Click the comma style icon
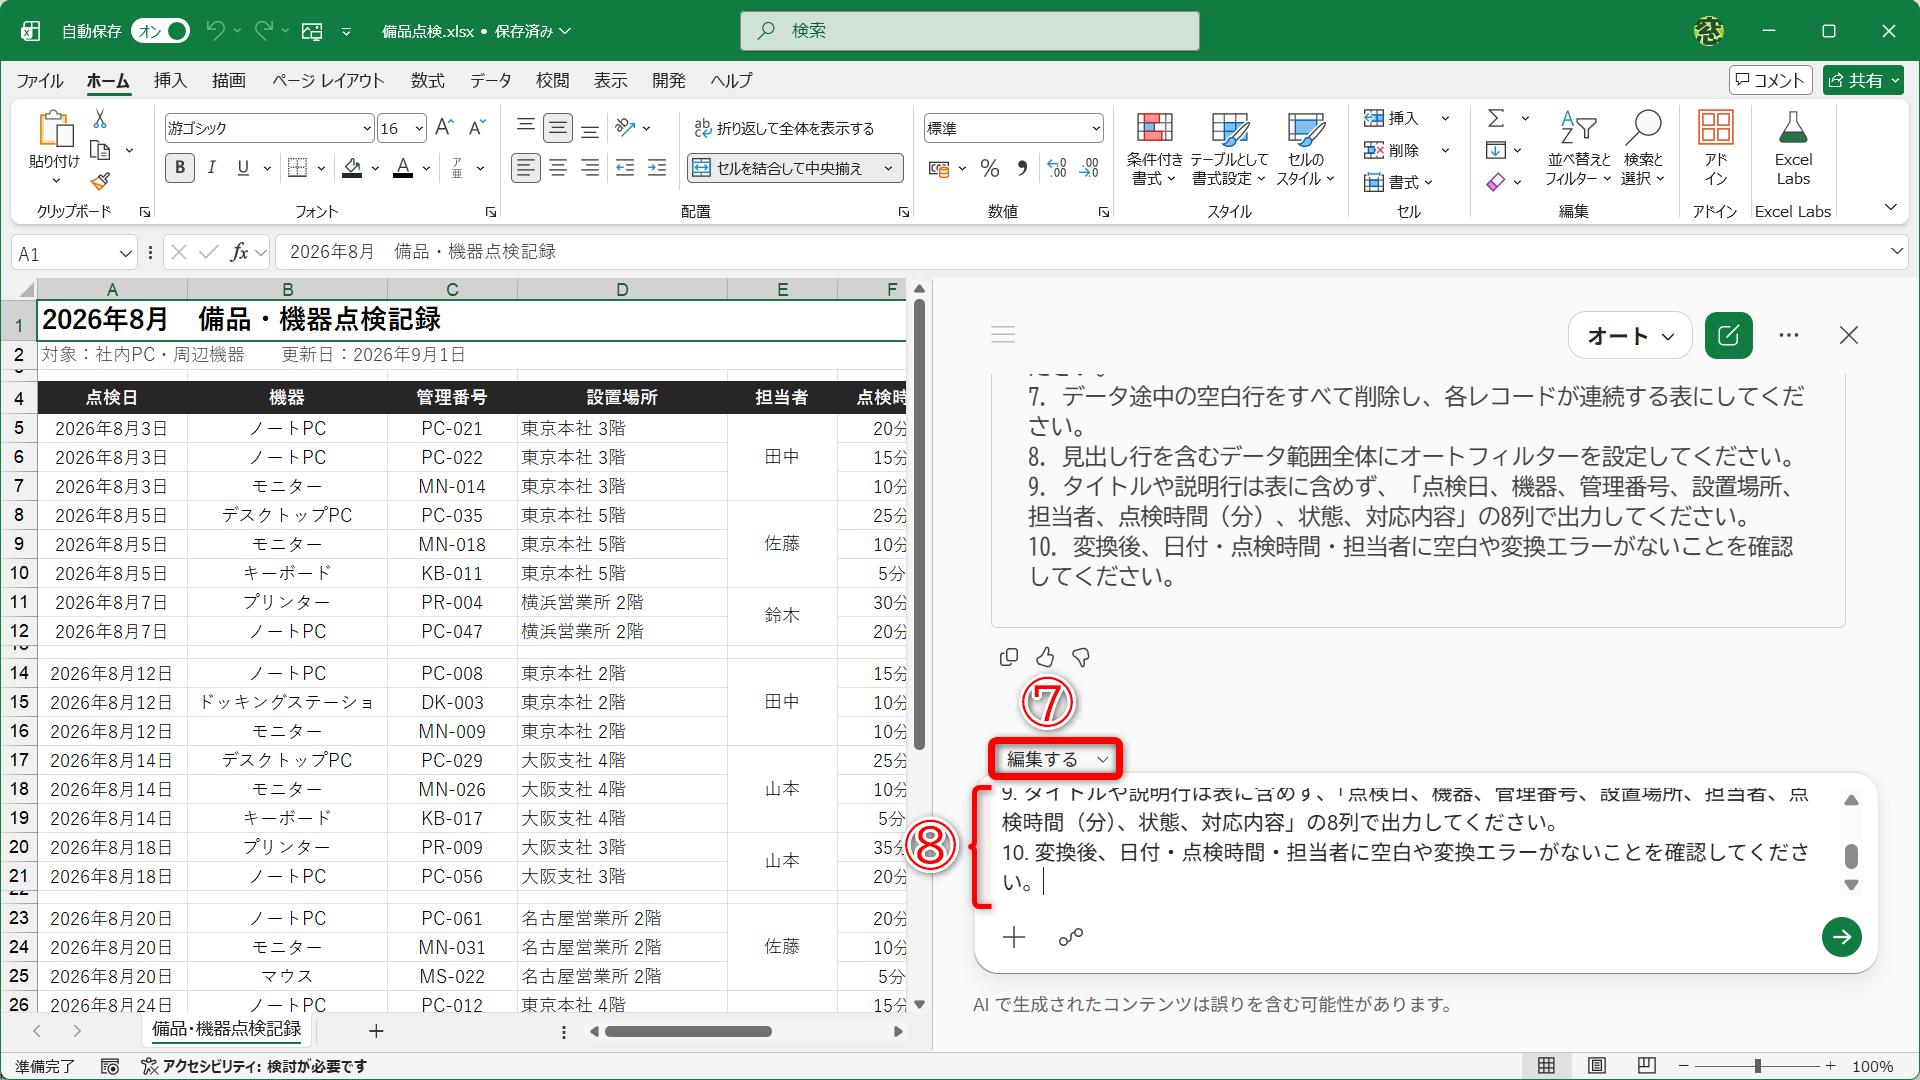 coord(1022,168)
